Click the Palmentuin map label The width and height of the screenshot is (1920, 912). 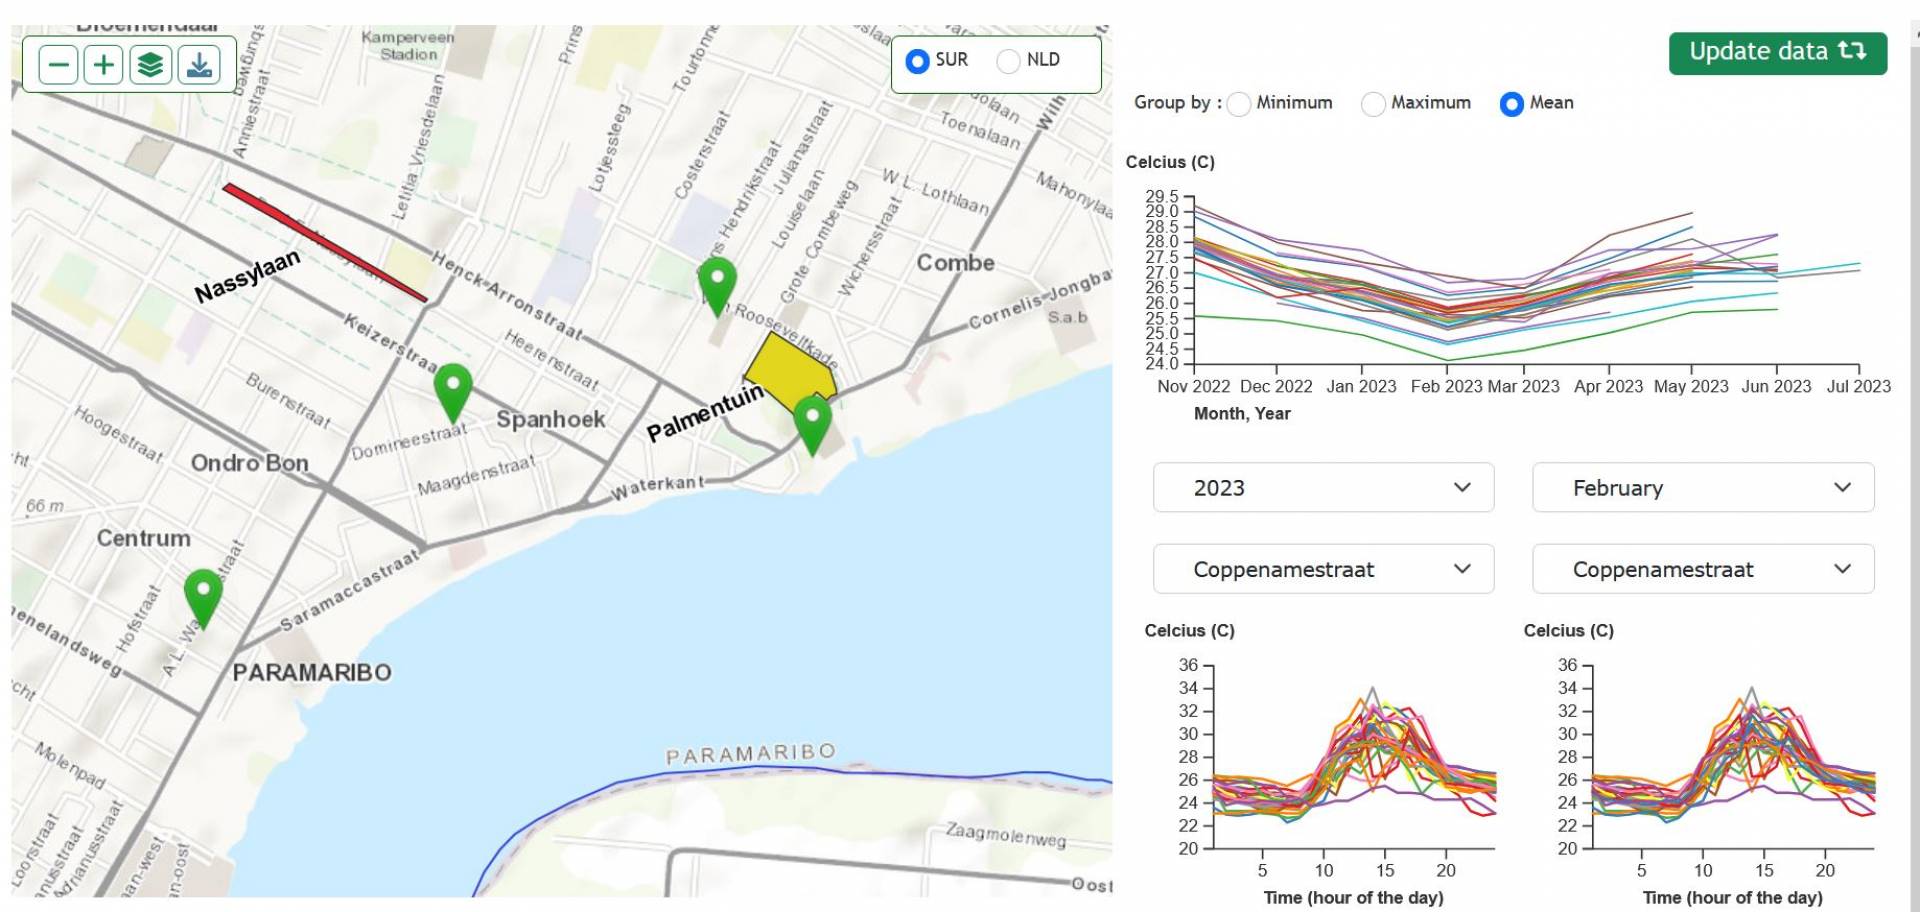tap(706, 412)
